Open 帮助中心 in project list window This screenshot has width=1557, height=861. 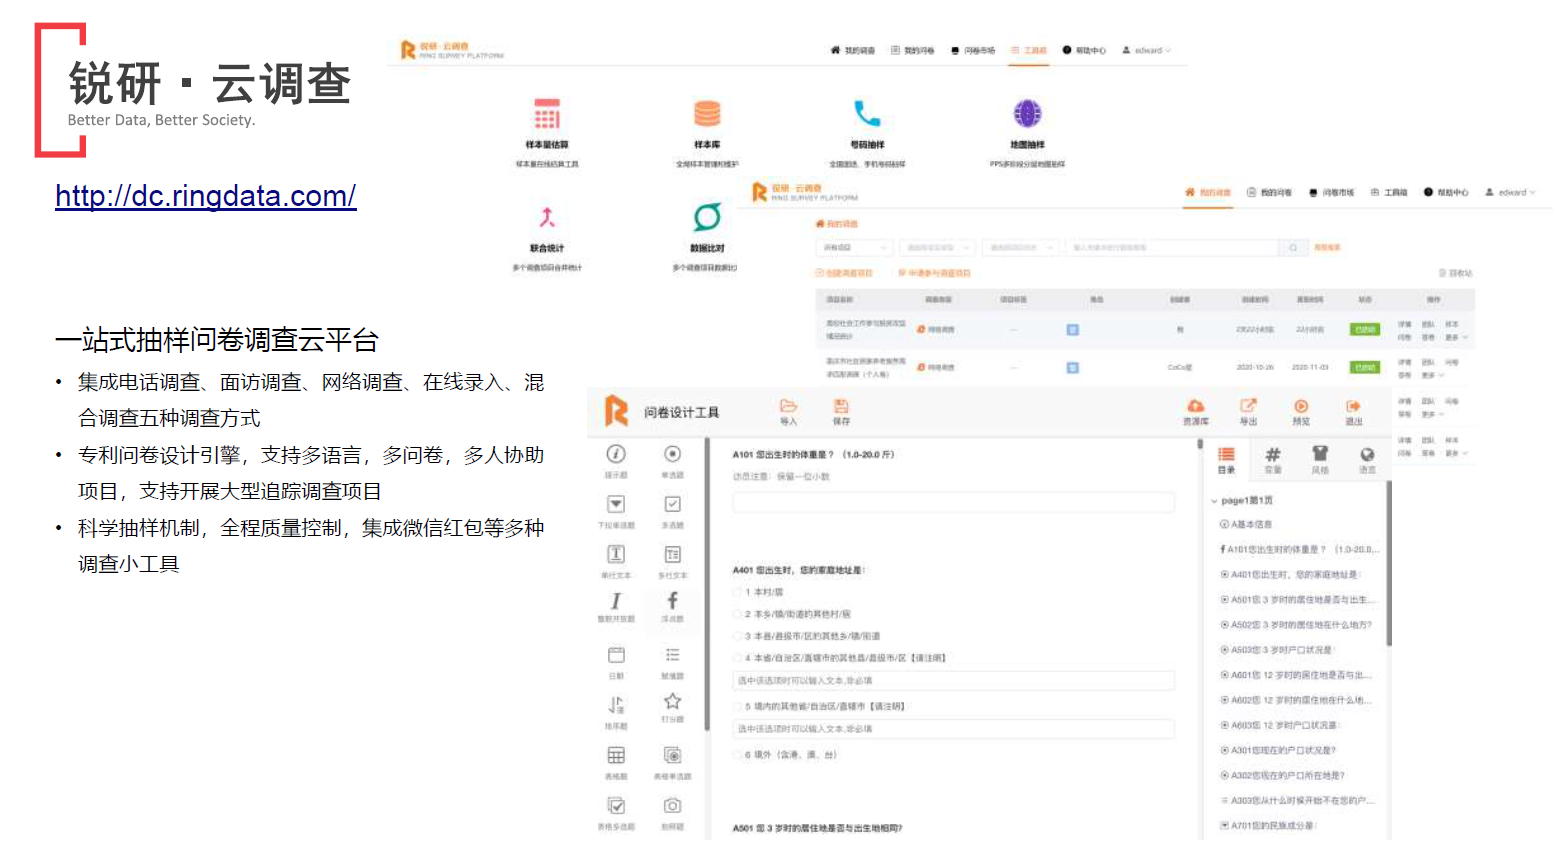1446,192
